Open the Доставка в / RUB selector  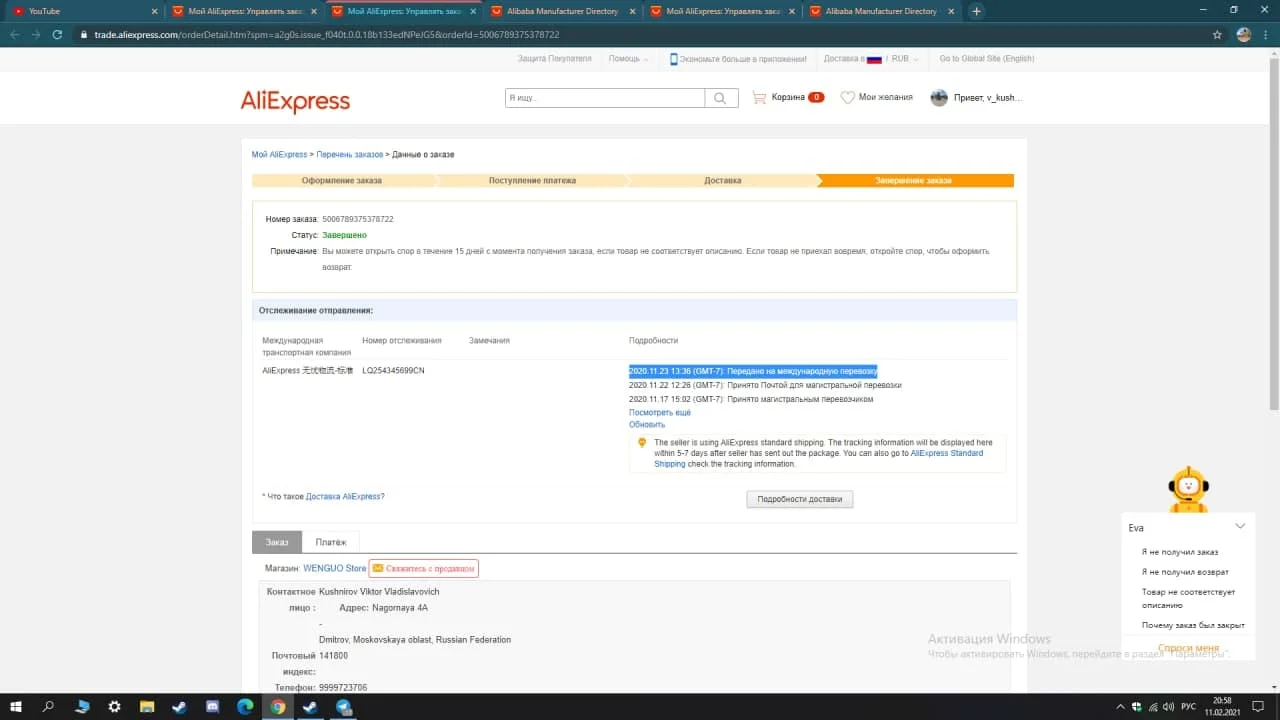click(871, 59)
